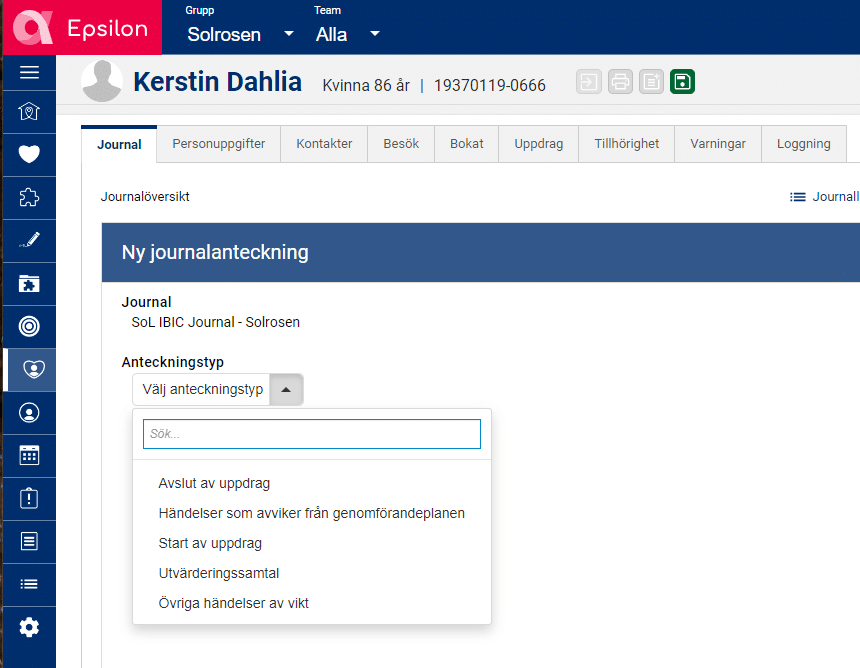Click the Sök search field
The width and height of the screenshot is (860, 668).
(311, 434)
